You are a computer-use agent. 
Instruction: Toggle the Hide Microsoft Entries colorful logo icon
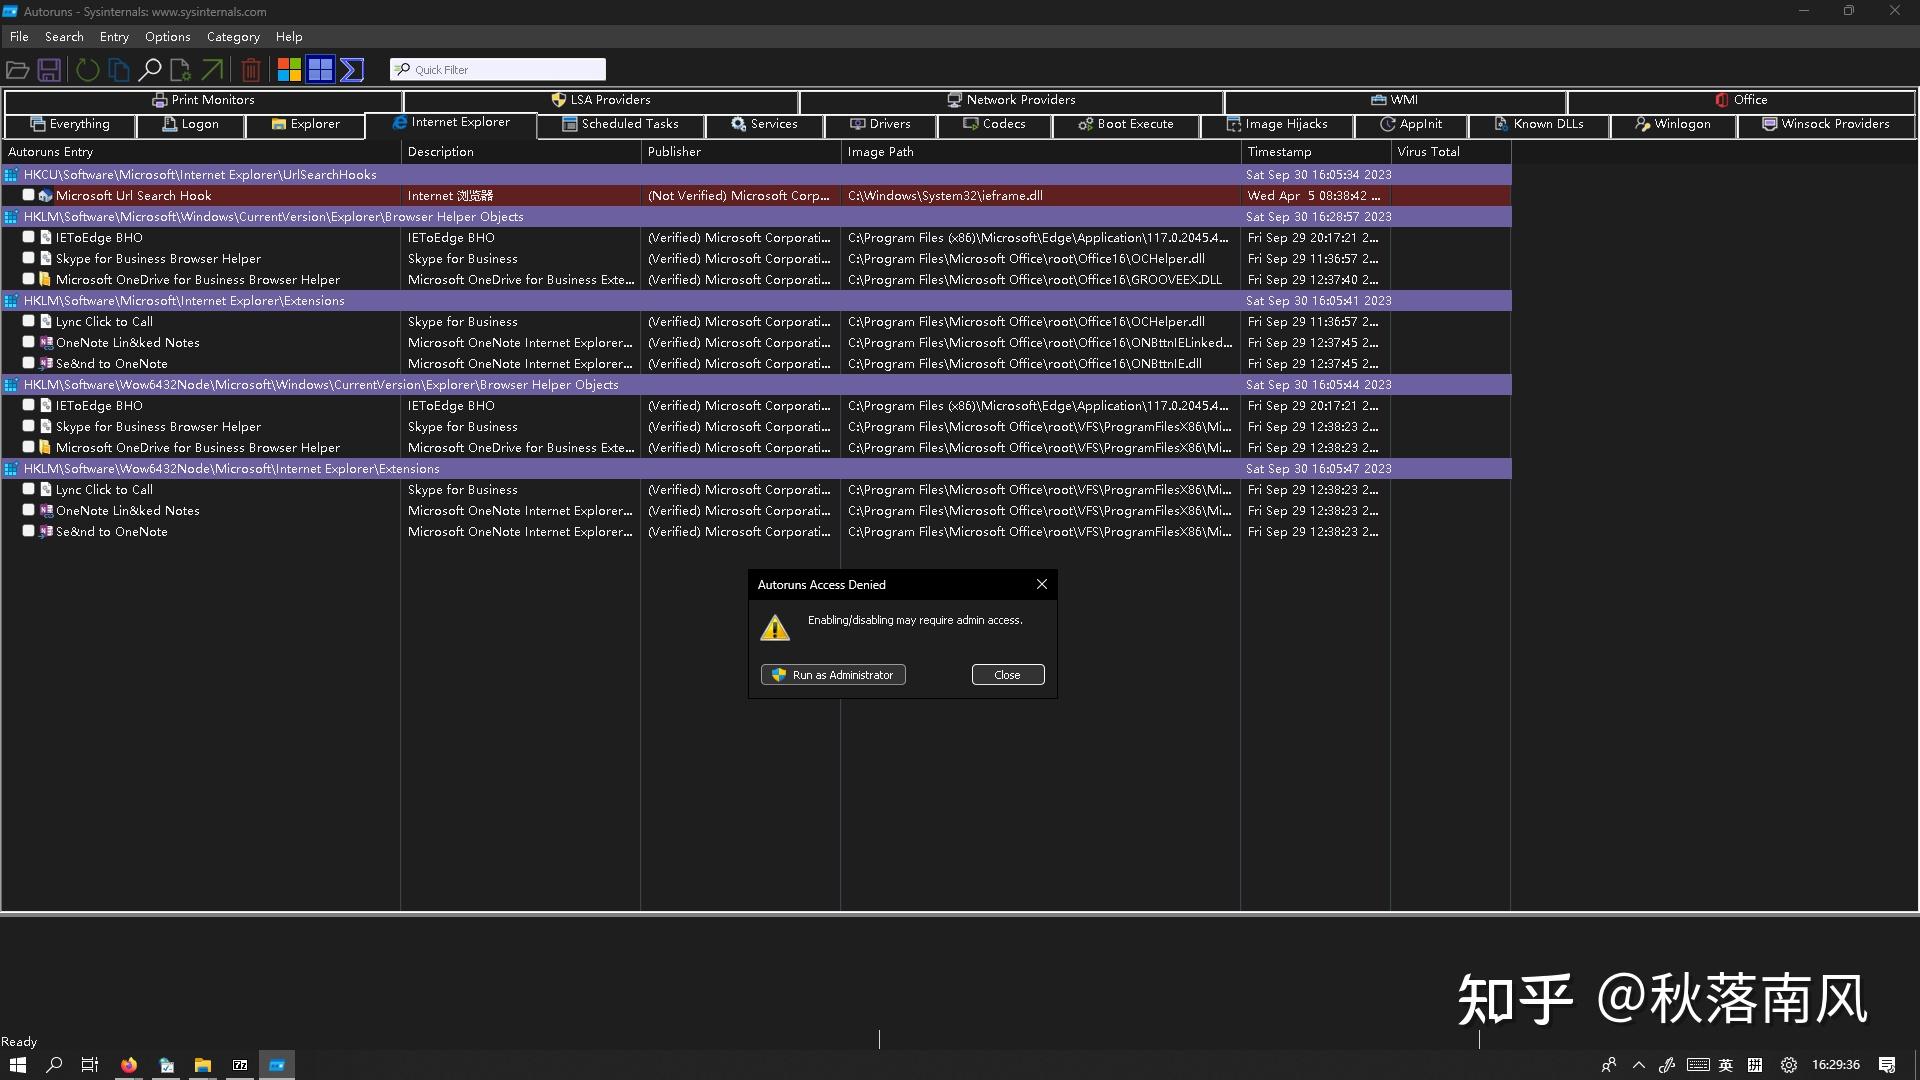(289, 70)
